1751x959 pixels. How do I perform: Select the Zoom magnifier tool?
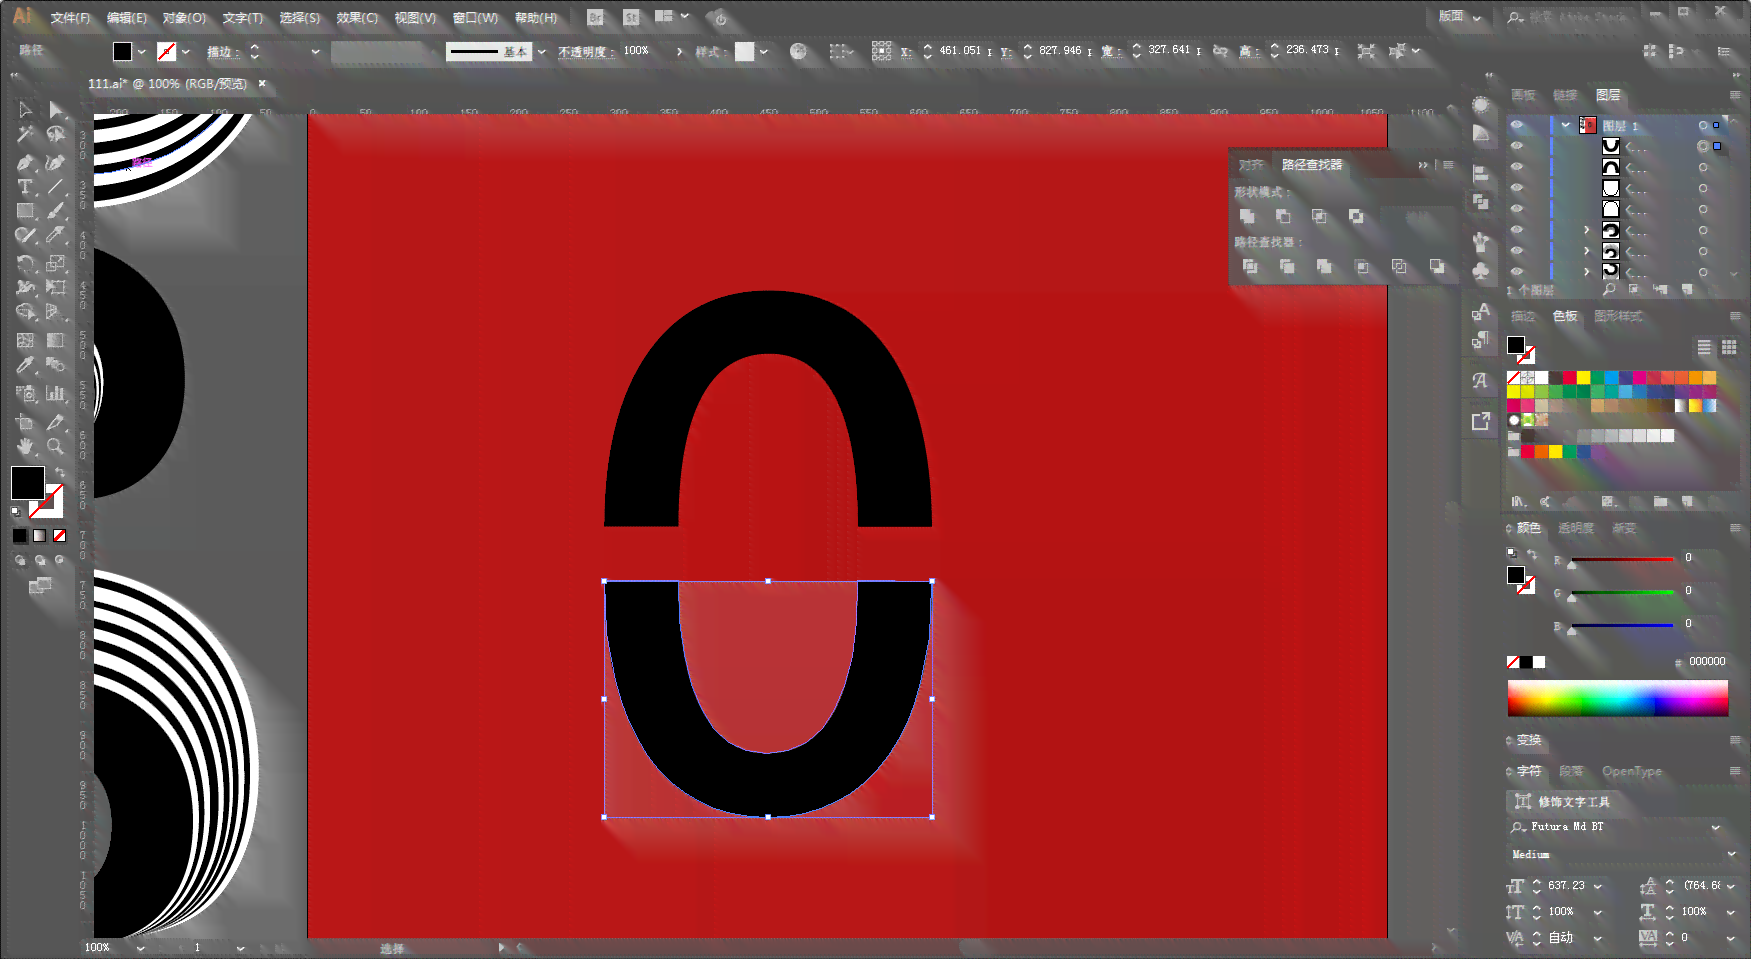[x=56, y=447]
